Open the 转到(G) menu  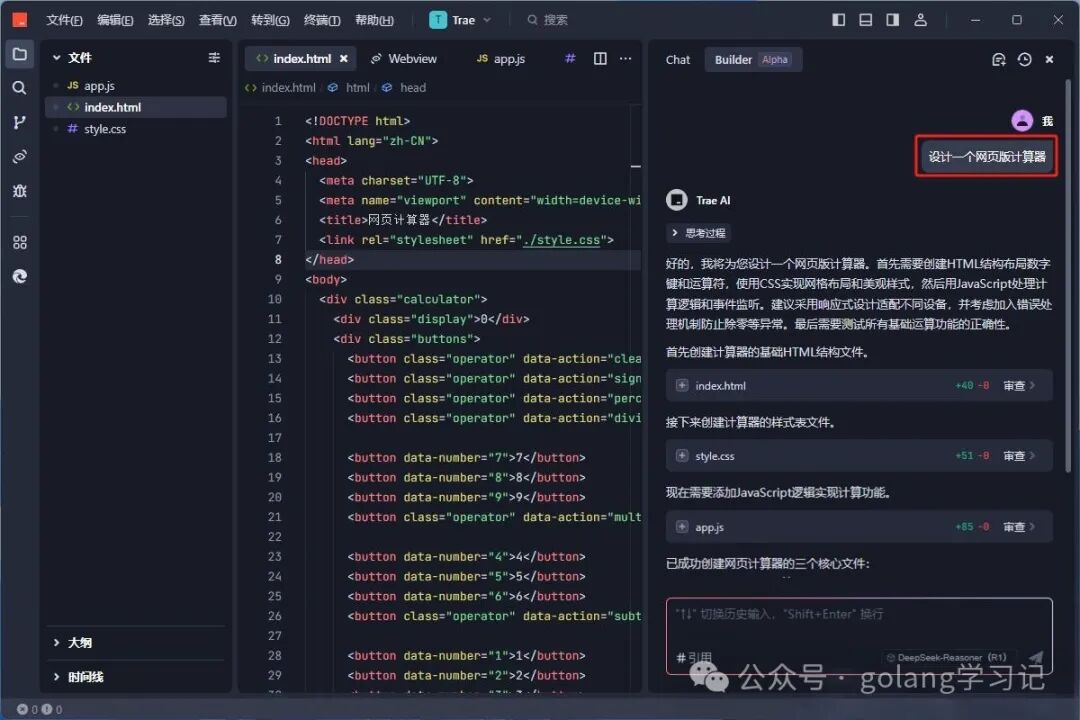tap(270, 20)
